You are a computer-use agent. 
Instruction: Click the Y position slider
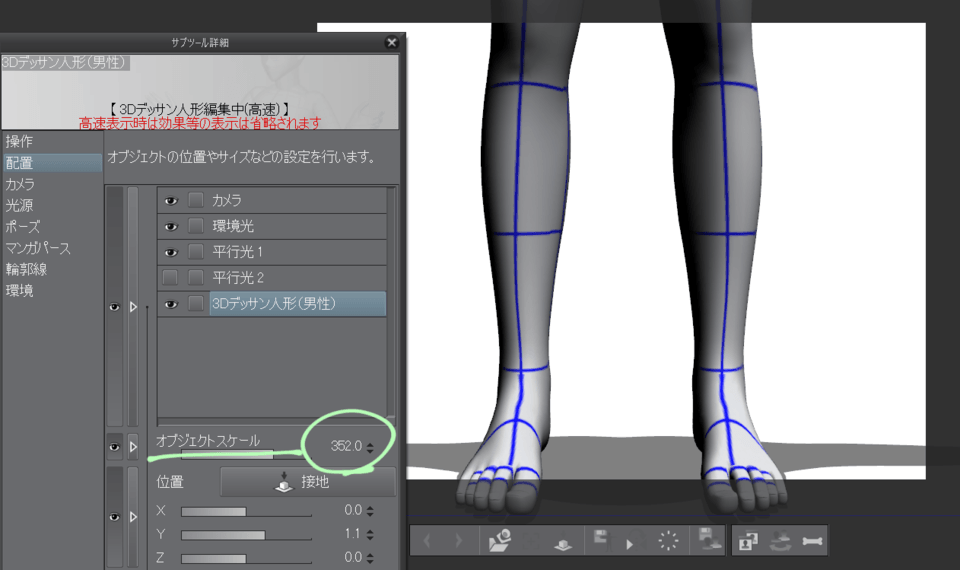pos(246,535)
